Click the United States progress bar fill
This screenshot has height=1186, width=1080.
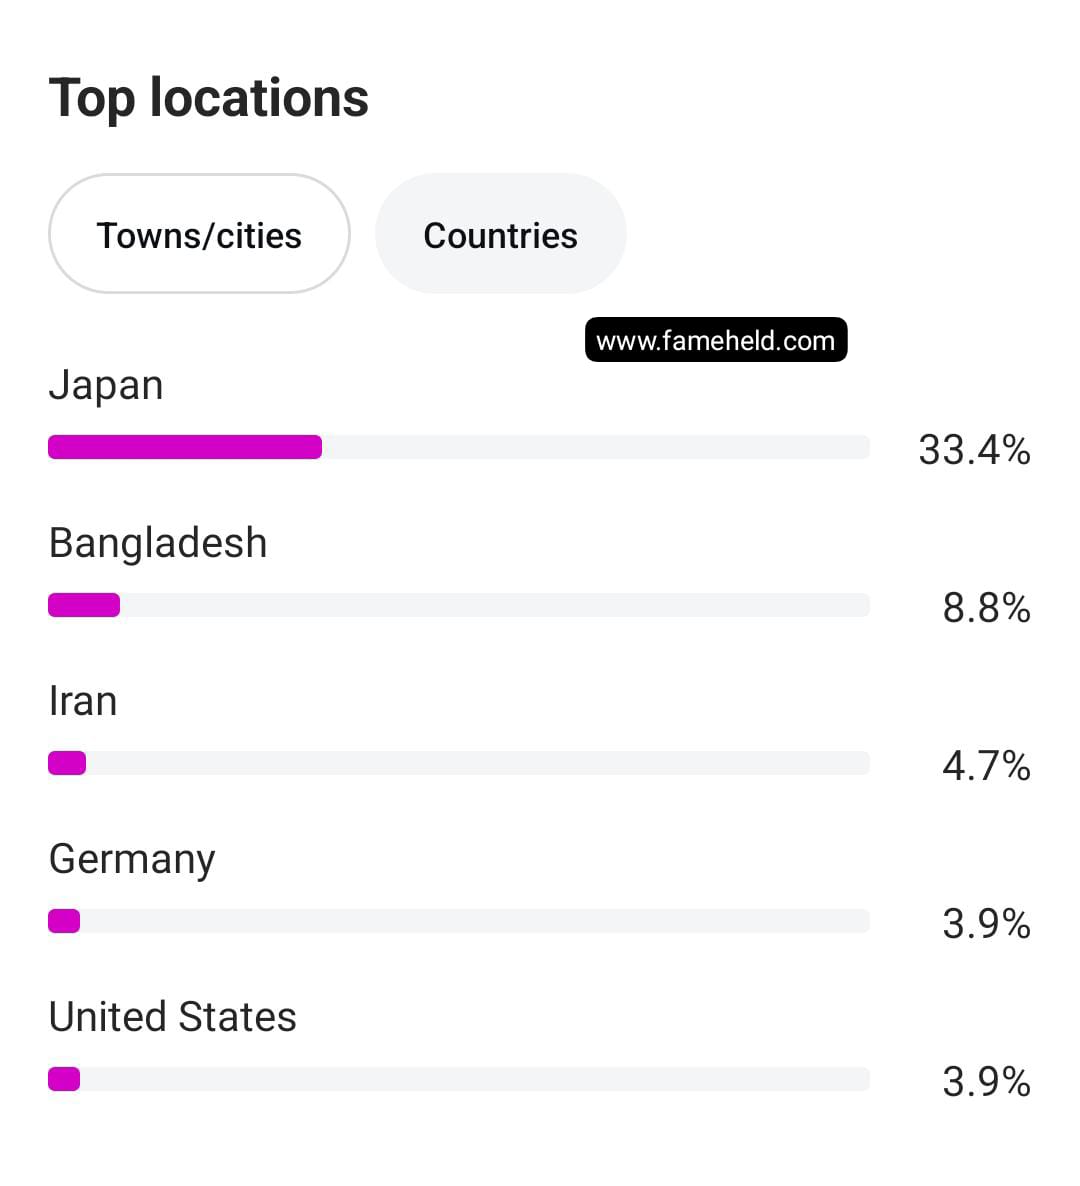[x=64, y=1079]
